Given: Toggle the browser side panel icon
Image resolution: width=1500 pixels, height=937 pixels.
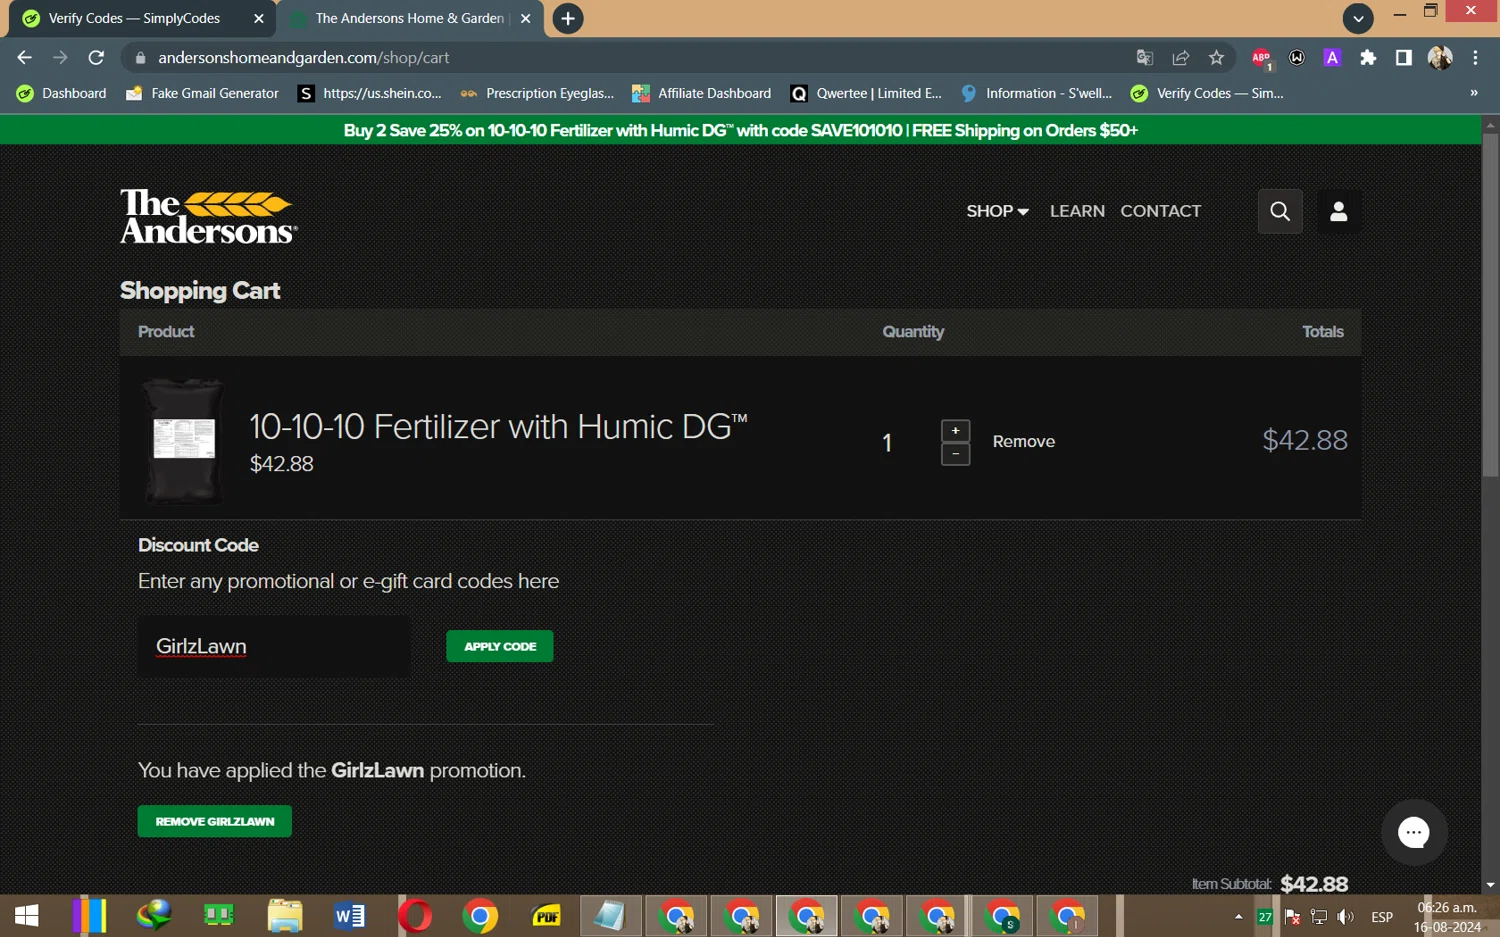Looking at the screenshot, I should pyautogui.click(x=1404, y=58).
